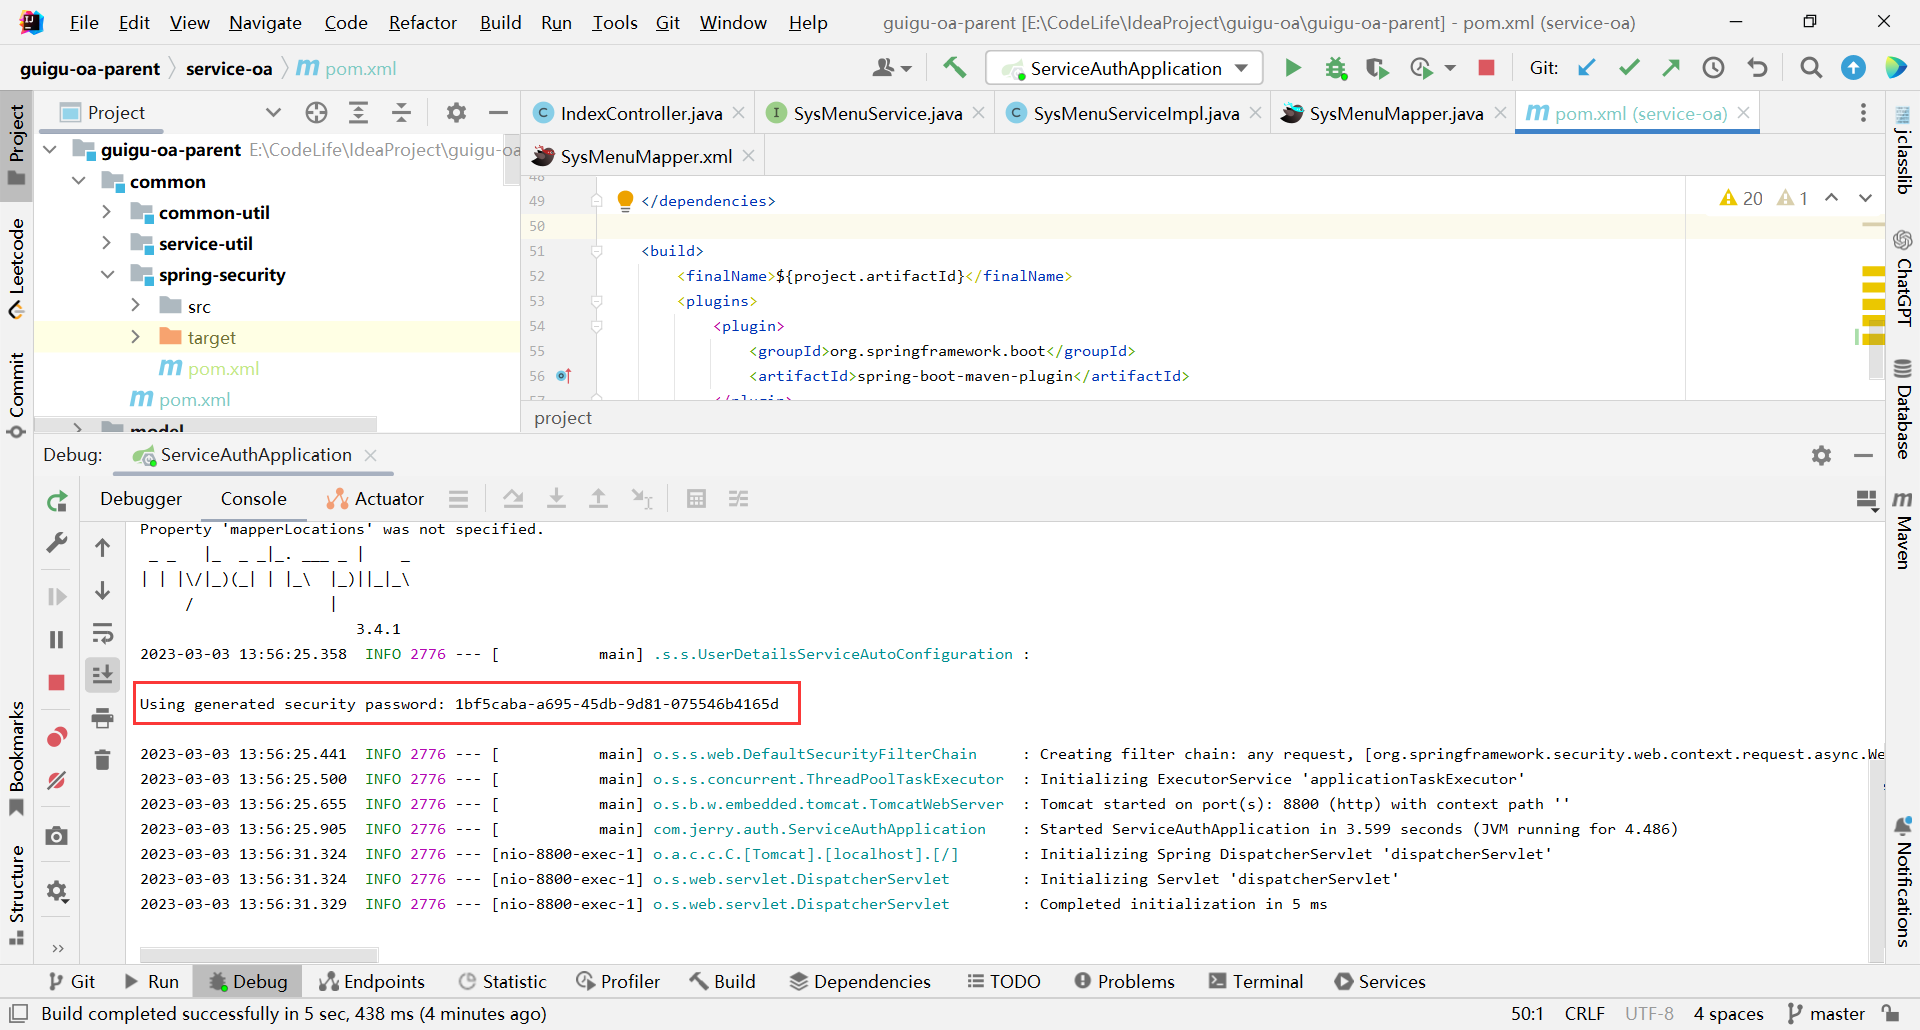Viewport: 1920px width, 1030px height.
Task: Click View Breakpoints icon in debug sidebar
Action: pyautogui.click(x=57, y=738)
